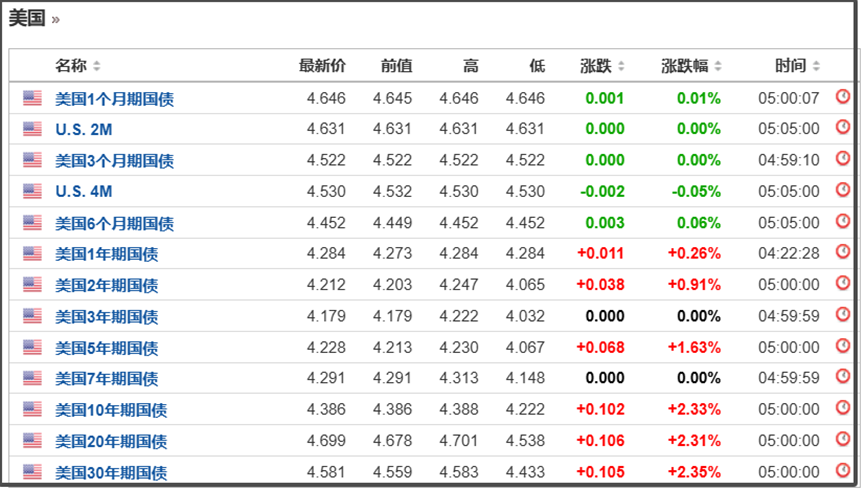The width and height of the screenshot is (865, 489).
Task: Sort the table by 涨跌幅 column
Action: pos(691,66)
